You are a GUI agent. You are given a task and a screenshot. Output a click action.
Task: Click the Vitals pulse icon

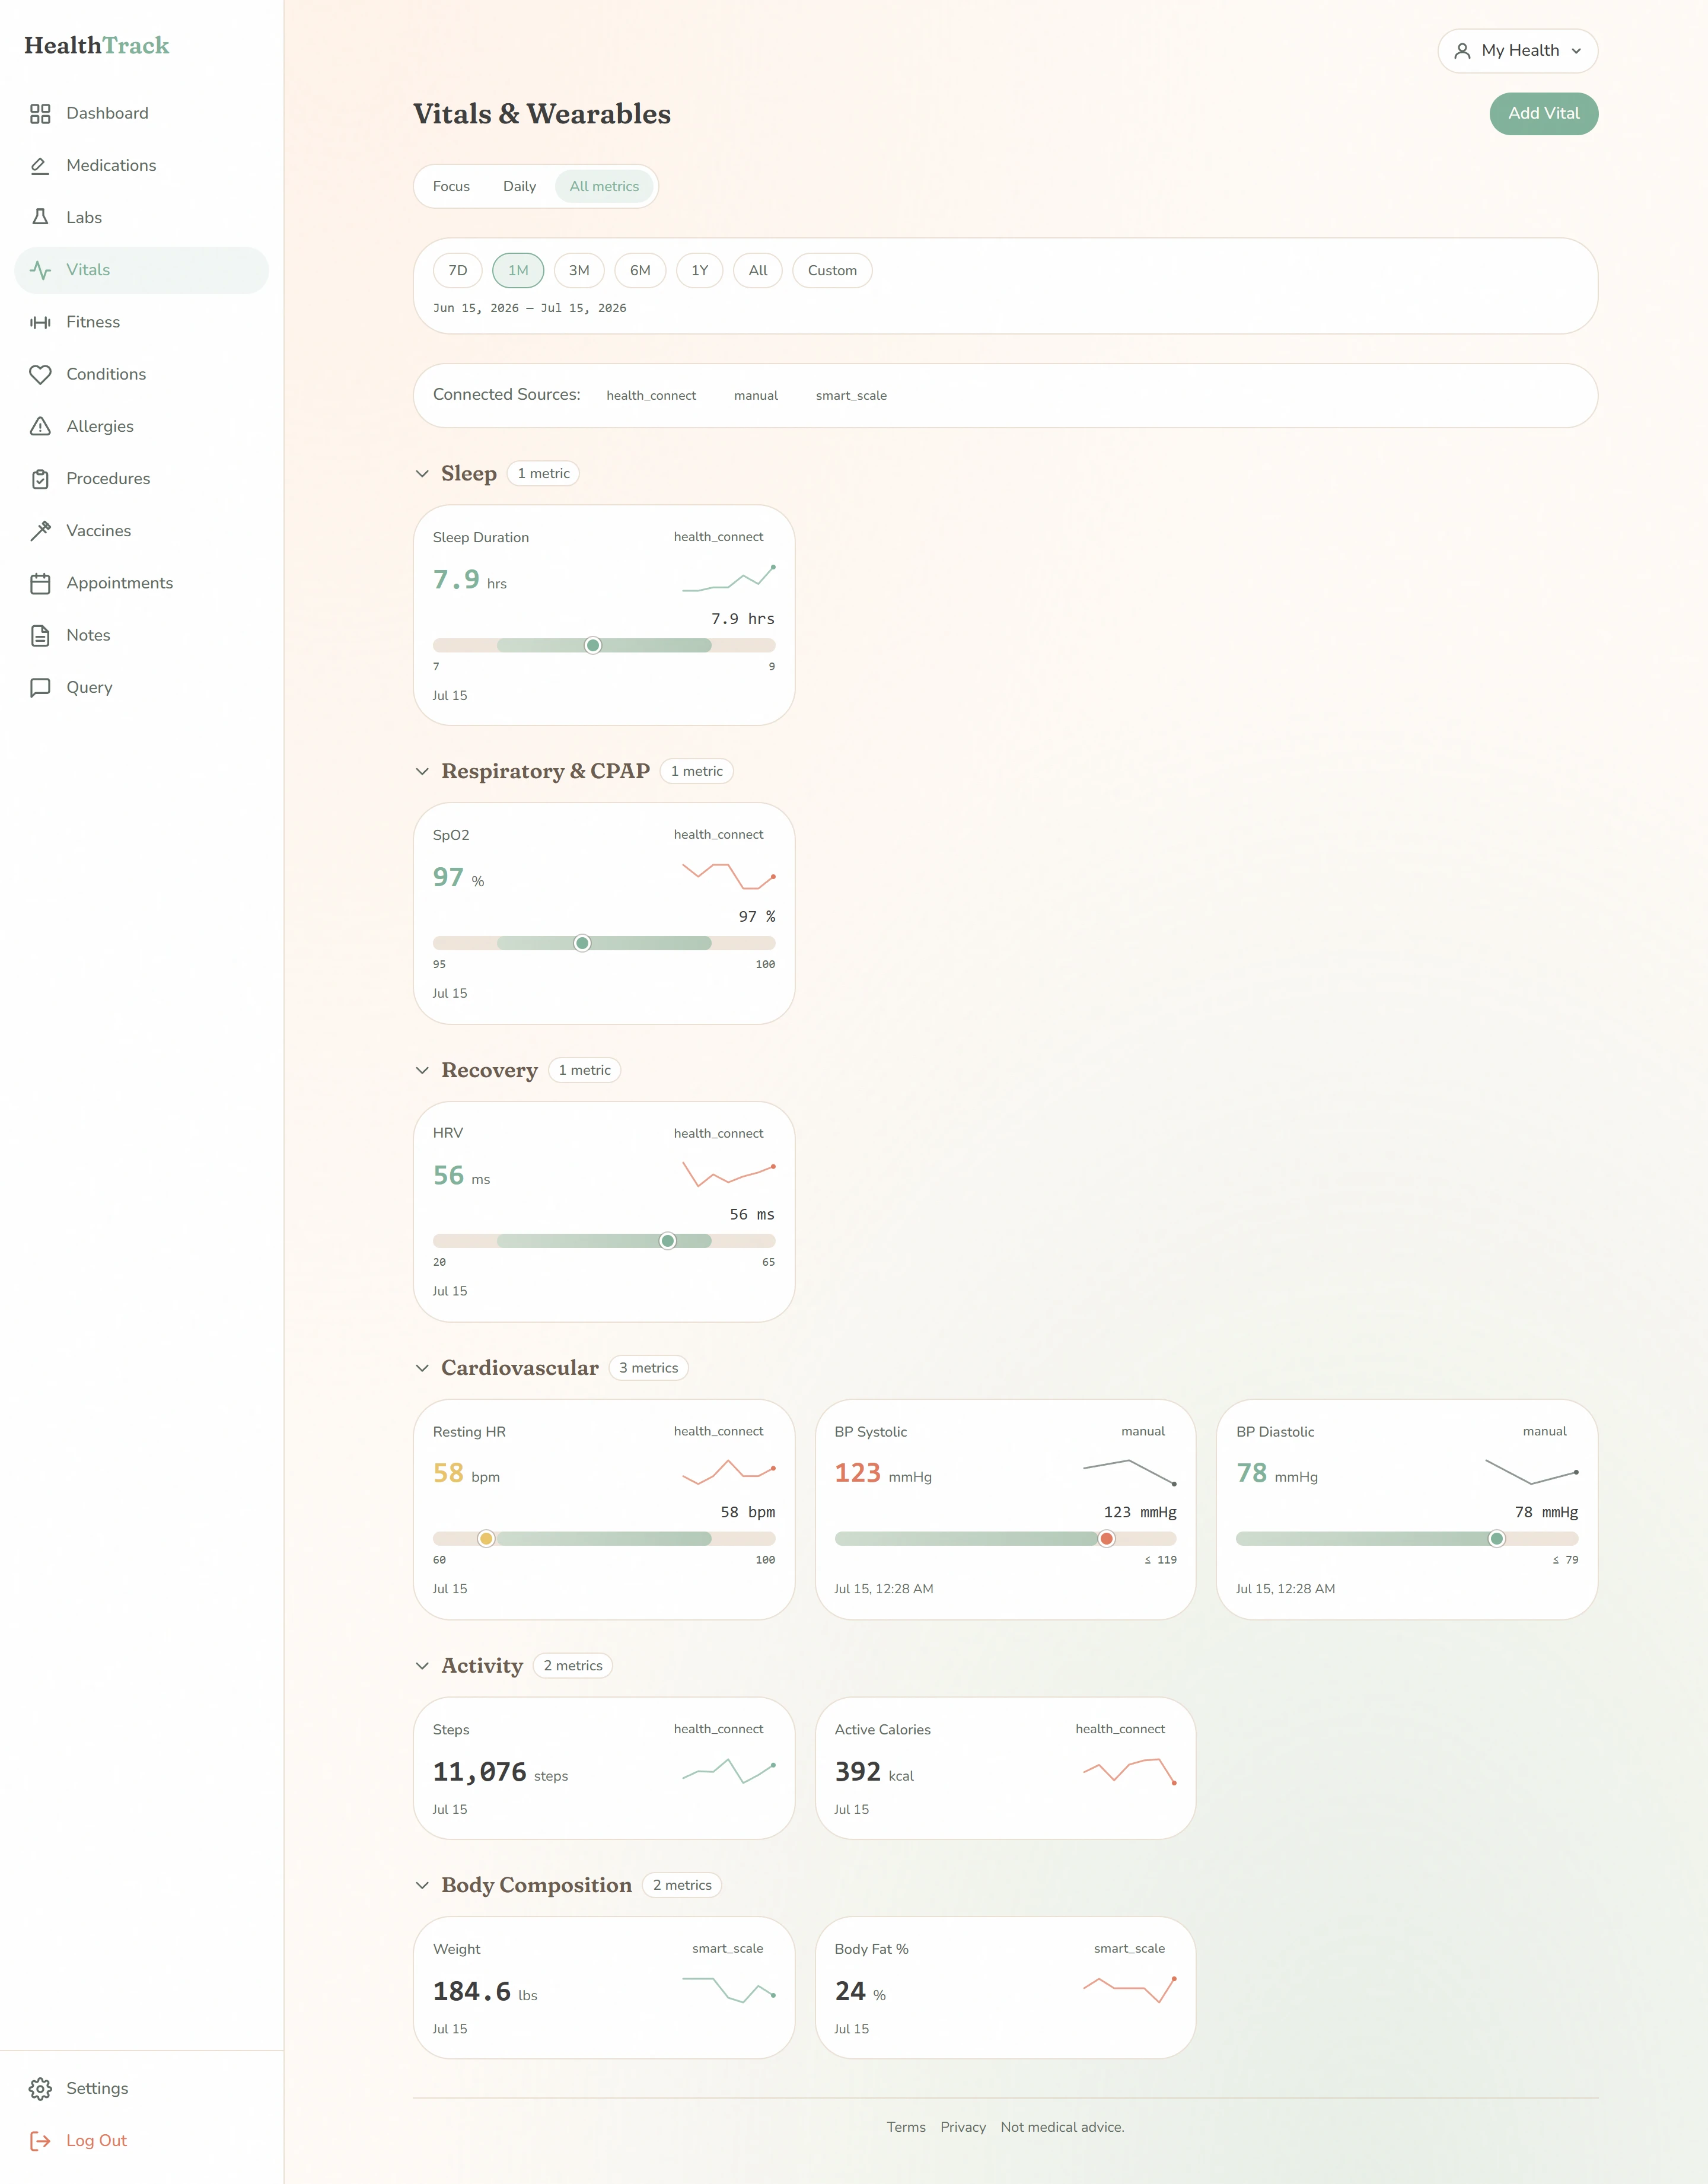pos(40,270)
